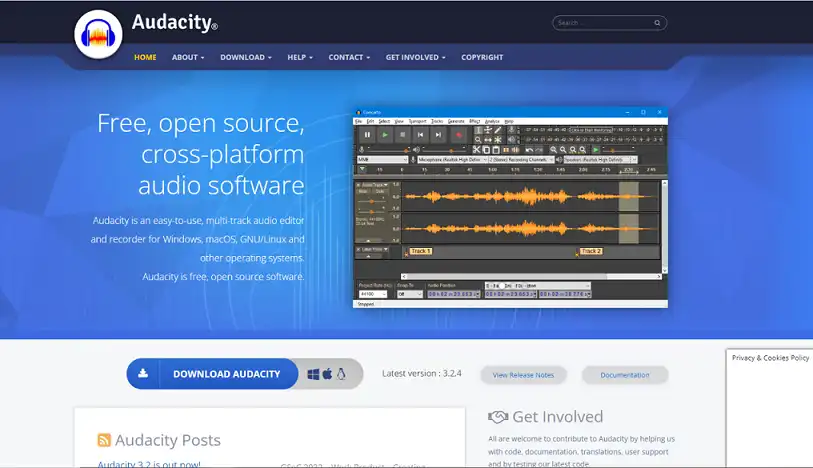The height and width of the screenshot is (468, 813).
Task: Click the Audacity headphones logo
Action: point(99,34)
